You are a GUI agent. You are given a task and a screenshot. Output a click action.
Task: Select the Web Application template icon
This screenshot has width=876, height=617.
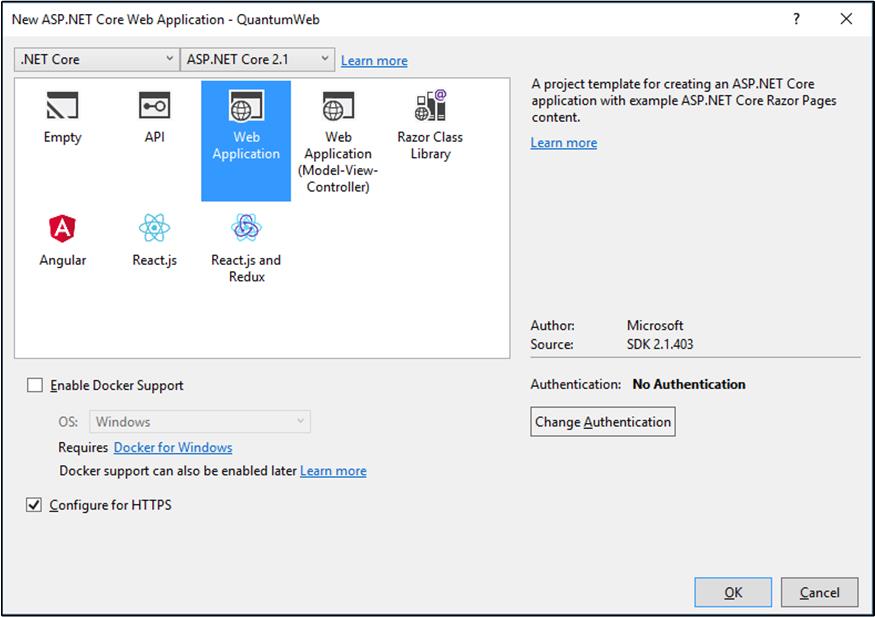(246, 105)
